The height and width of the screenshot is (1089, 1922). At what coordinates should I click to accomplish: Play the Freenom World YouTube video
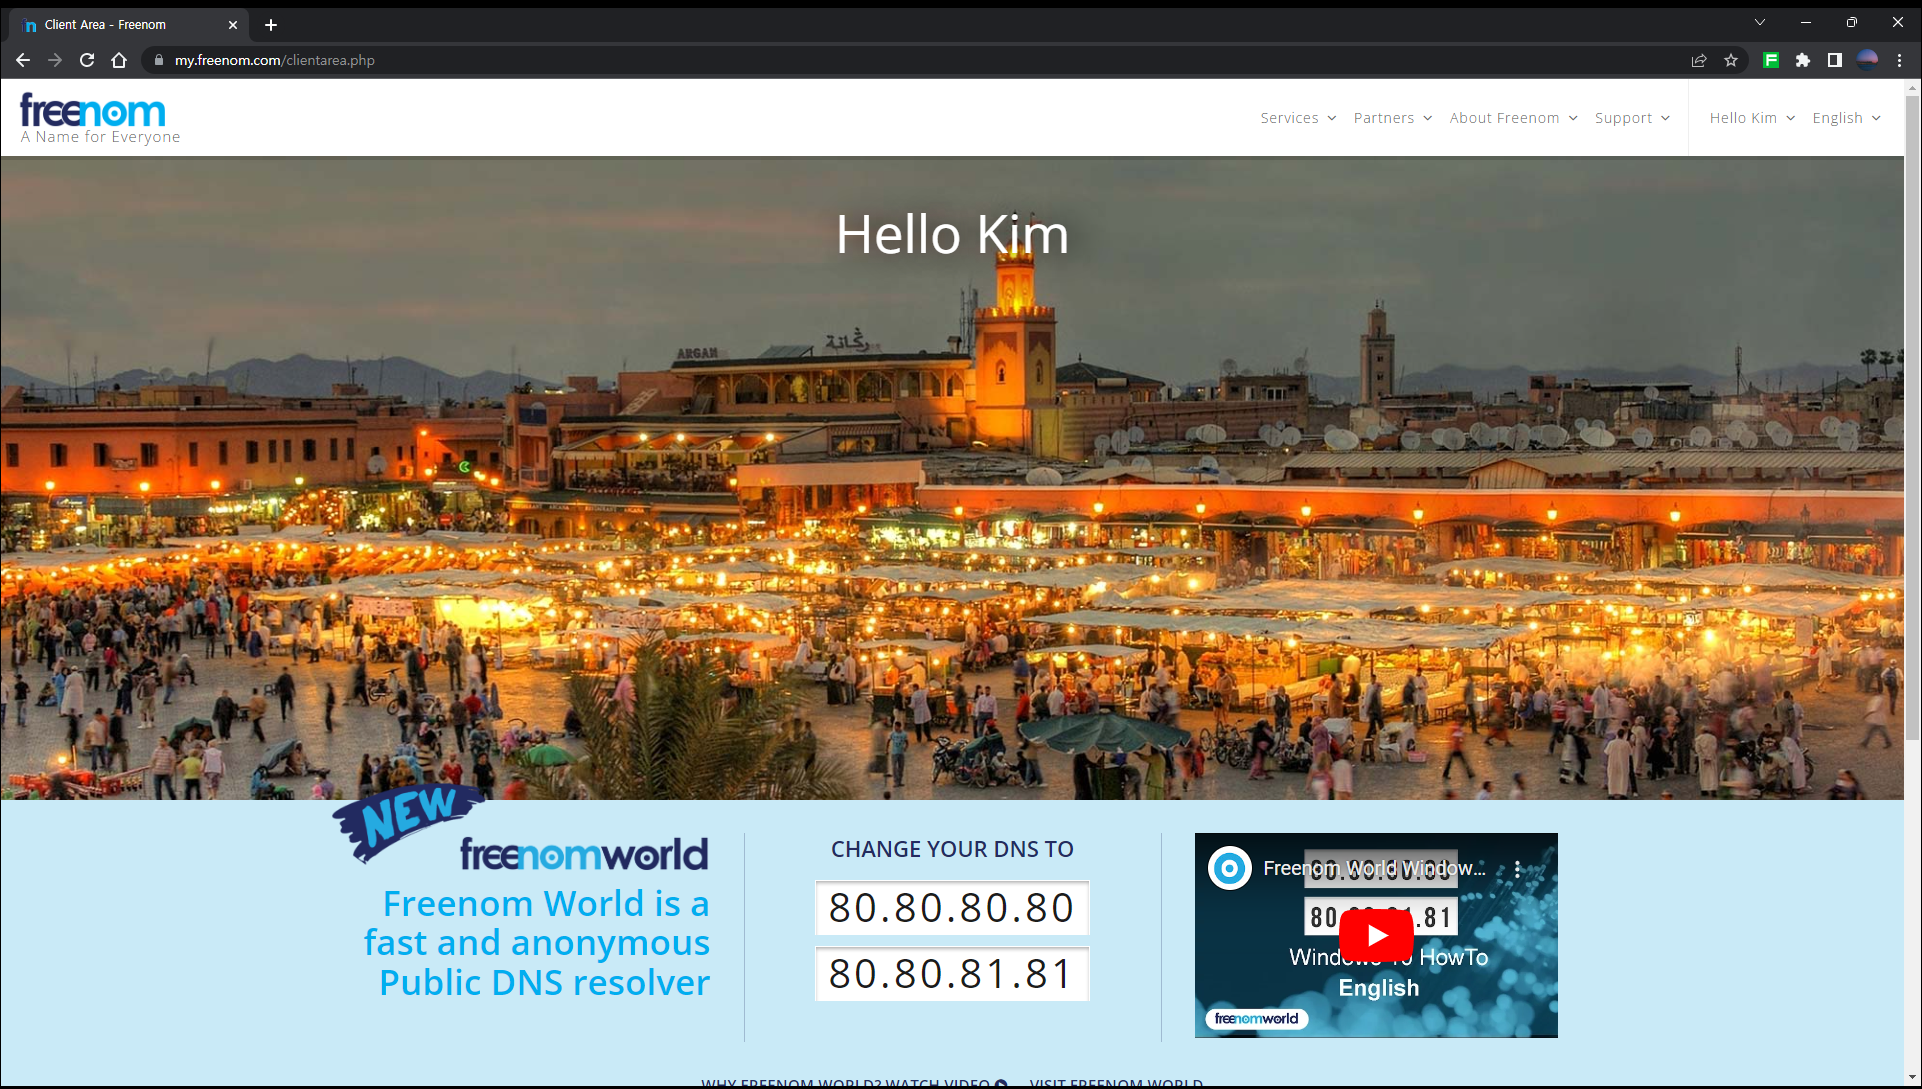pyautogui.click(x=1376, y=935)
